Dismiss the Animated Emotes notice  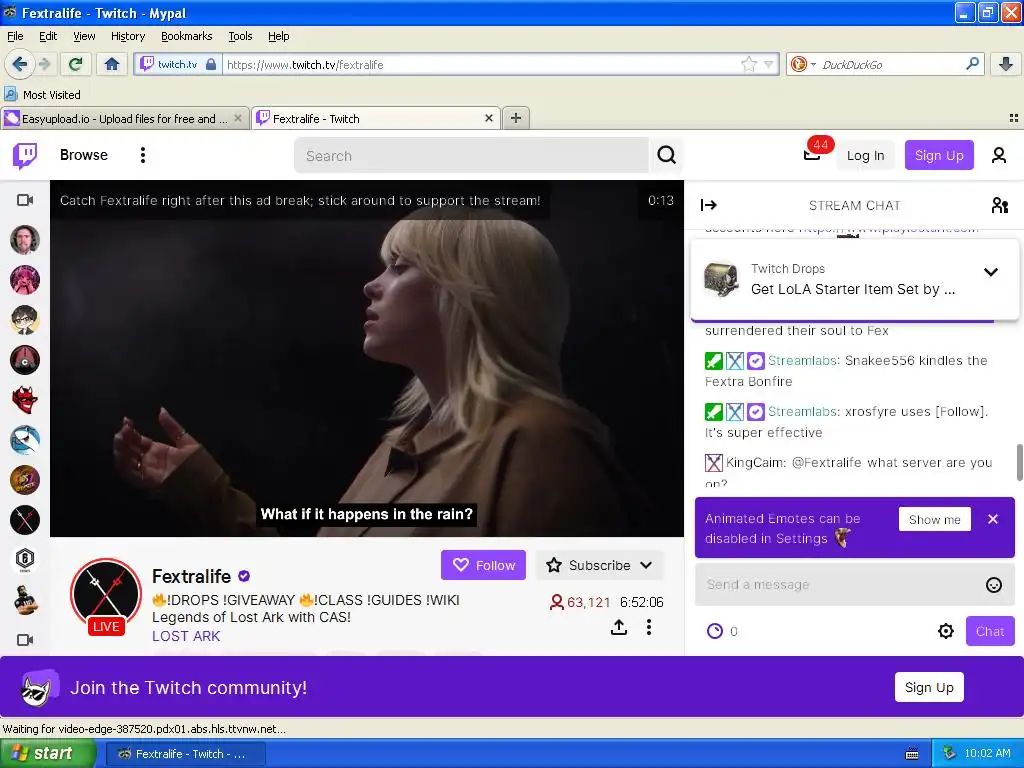[993, 519]
